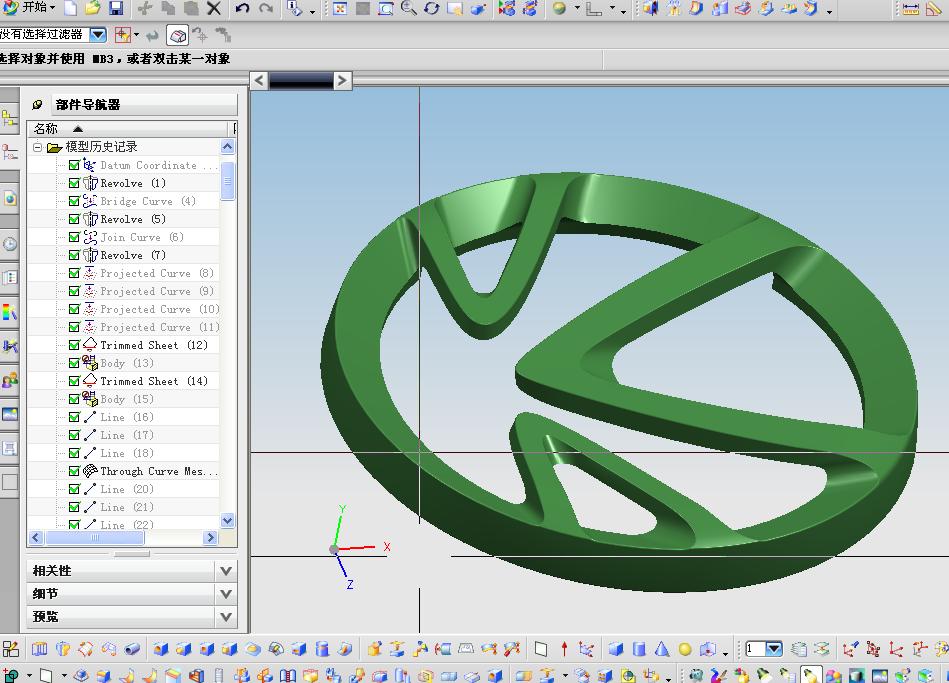Toggle the Join Curve (6) checkbox
The height and width of the screenshot is (683, 949).
(x=74, y=237)
